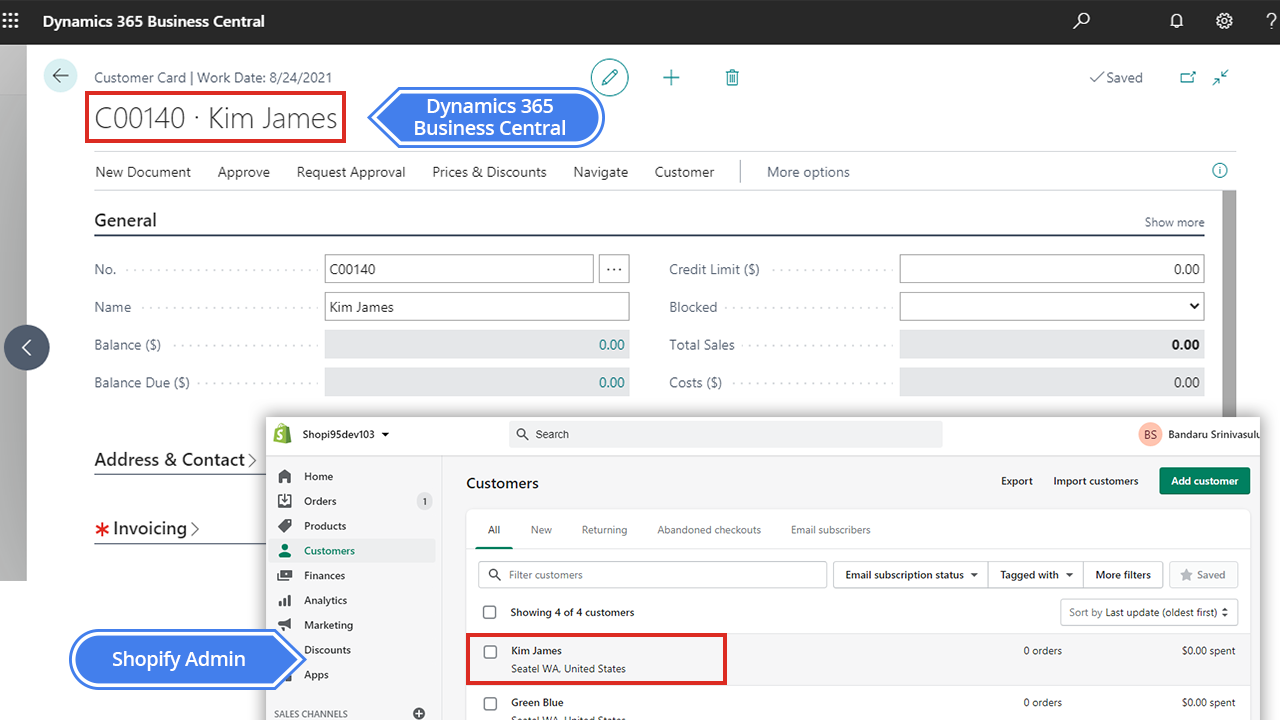
Task: Click Show more on the General section
Action: (x=1173, y=222)
